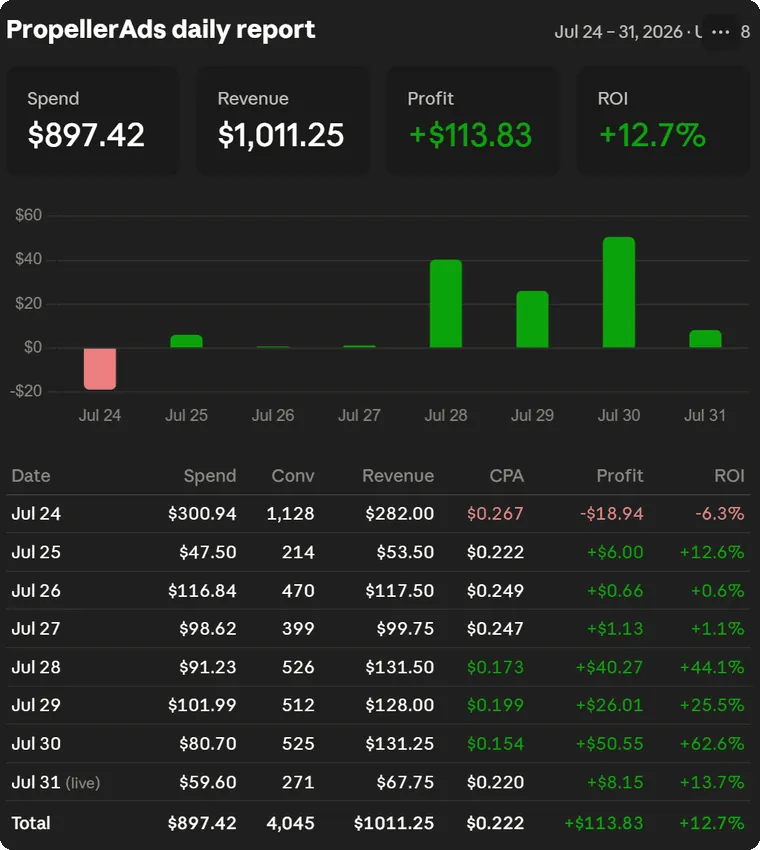Click the $67.75 revenue value
The width and height of the screenshot is (760, 850).
click(x=405, y=782)
